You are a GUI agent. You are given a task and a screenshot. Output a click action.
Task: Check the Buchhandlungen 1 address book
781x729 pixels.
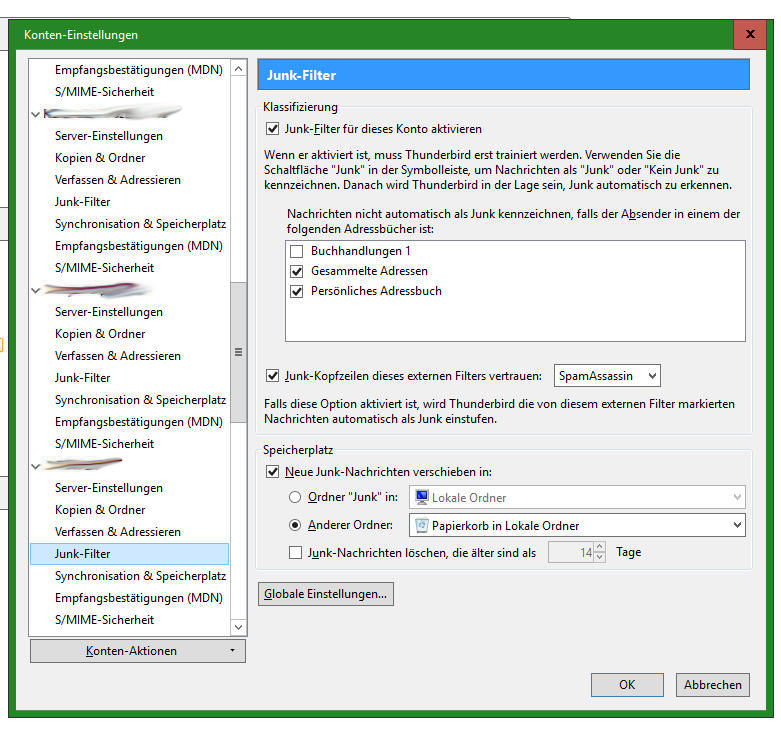[x=296, y=251]
